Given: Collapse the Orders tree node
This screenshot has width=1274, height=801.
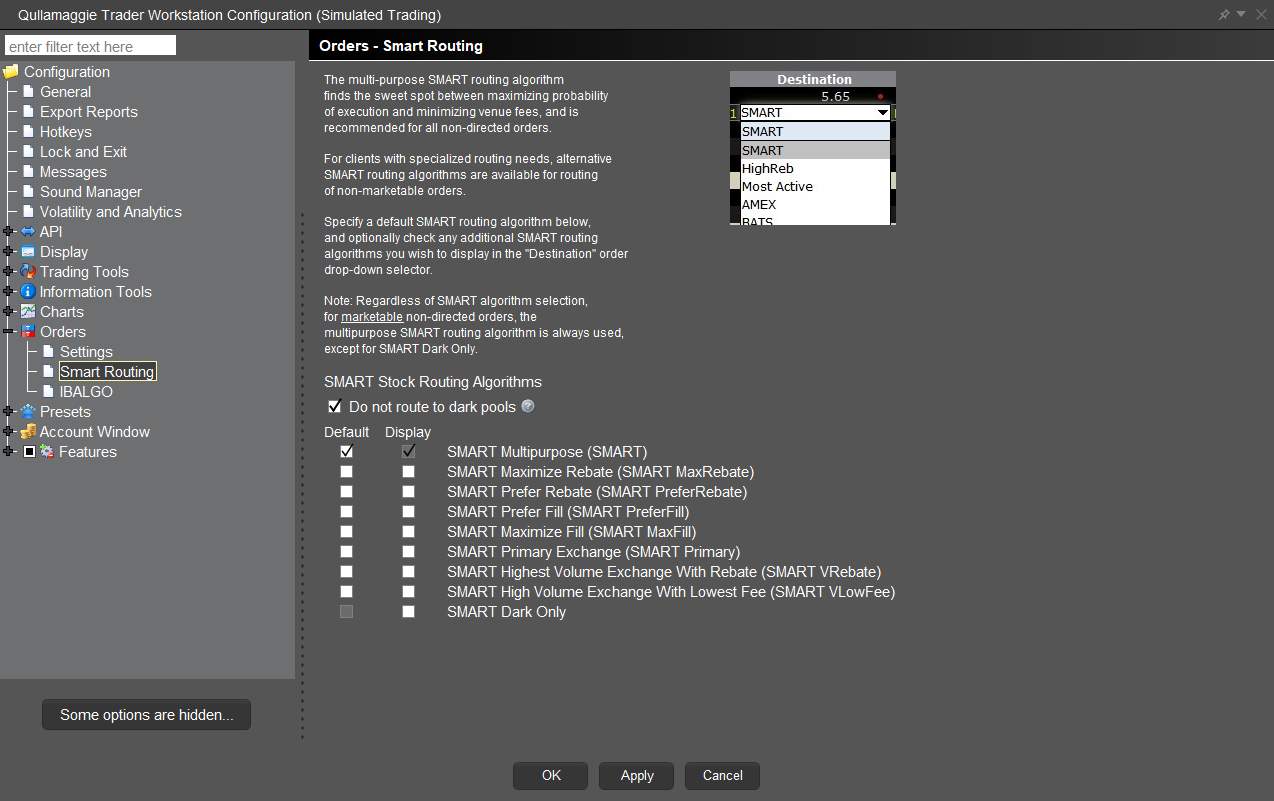Looking at the screenshot, I should click(9, 332).
